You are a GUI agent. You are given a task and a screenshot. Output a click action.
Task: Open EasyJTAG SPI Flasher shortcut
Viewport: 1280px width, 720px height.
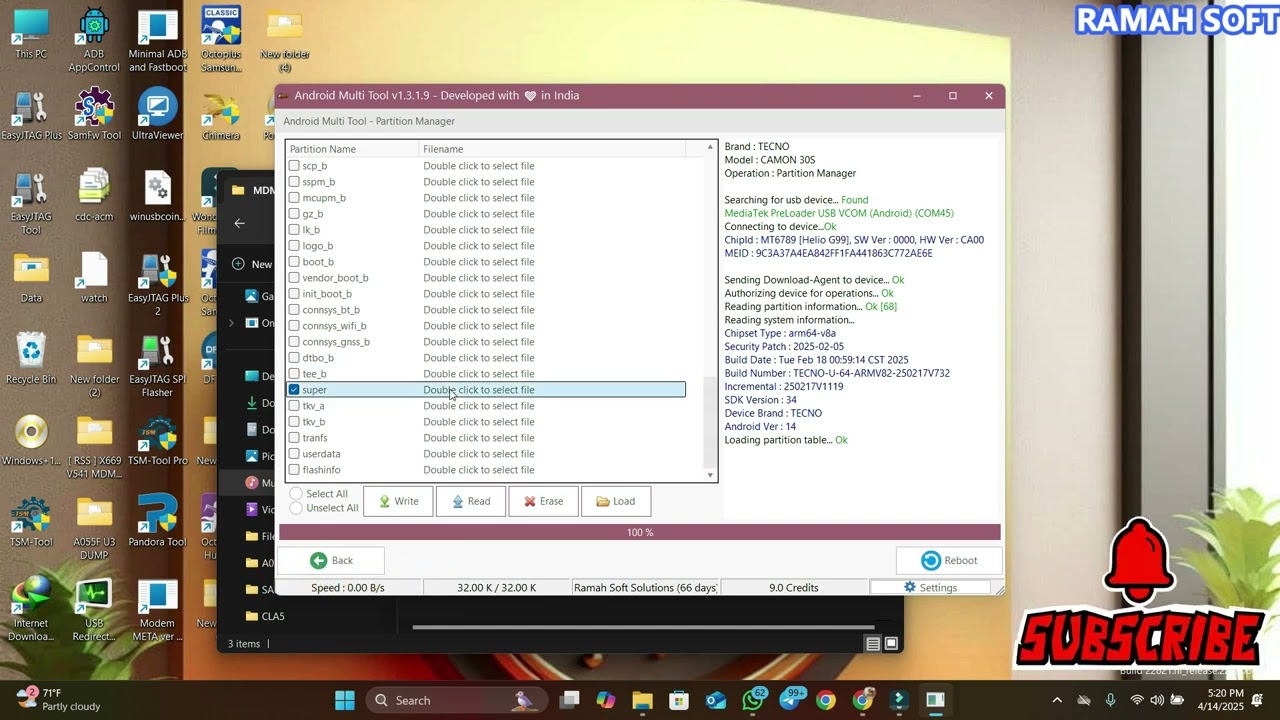pyautogui.click(x=157, y=366)
